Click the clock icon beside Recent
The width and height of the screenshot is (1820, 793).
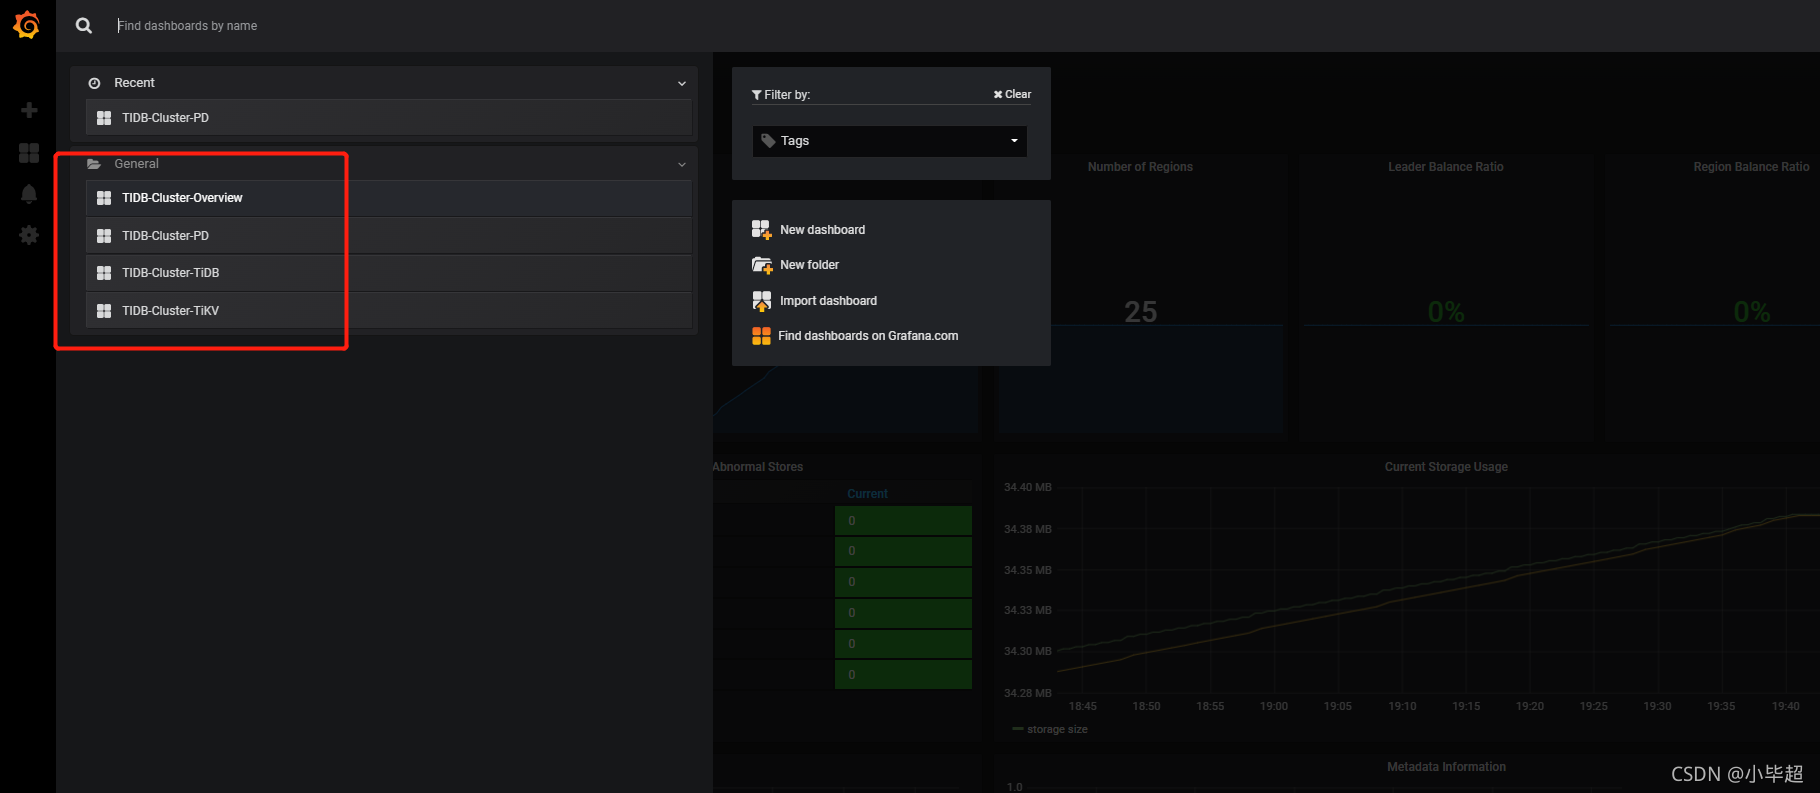tap(94, 83)
